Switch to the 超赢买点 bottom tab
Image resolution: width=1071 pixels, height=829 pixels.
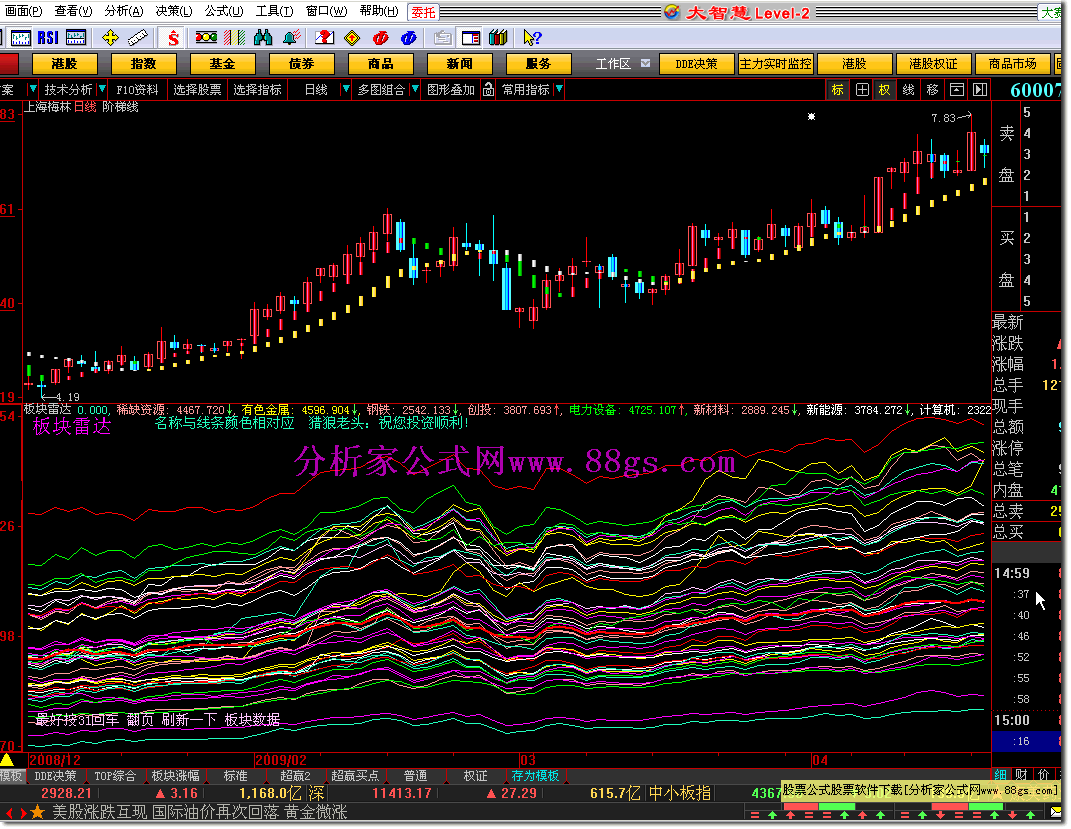[x=354, y=776]
